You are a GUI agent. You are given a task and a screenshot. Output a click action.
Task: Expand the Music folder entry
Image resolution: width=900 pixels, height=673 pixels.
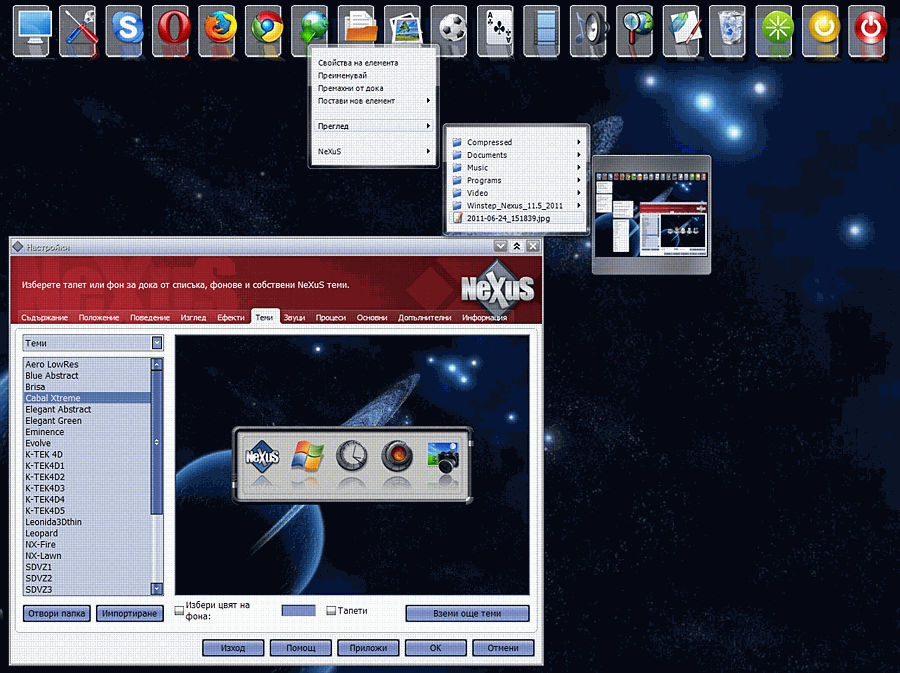tap(517, 168)
